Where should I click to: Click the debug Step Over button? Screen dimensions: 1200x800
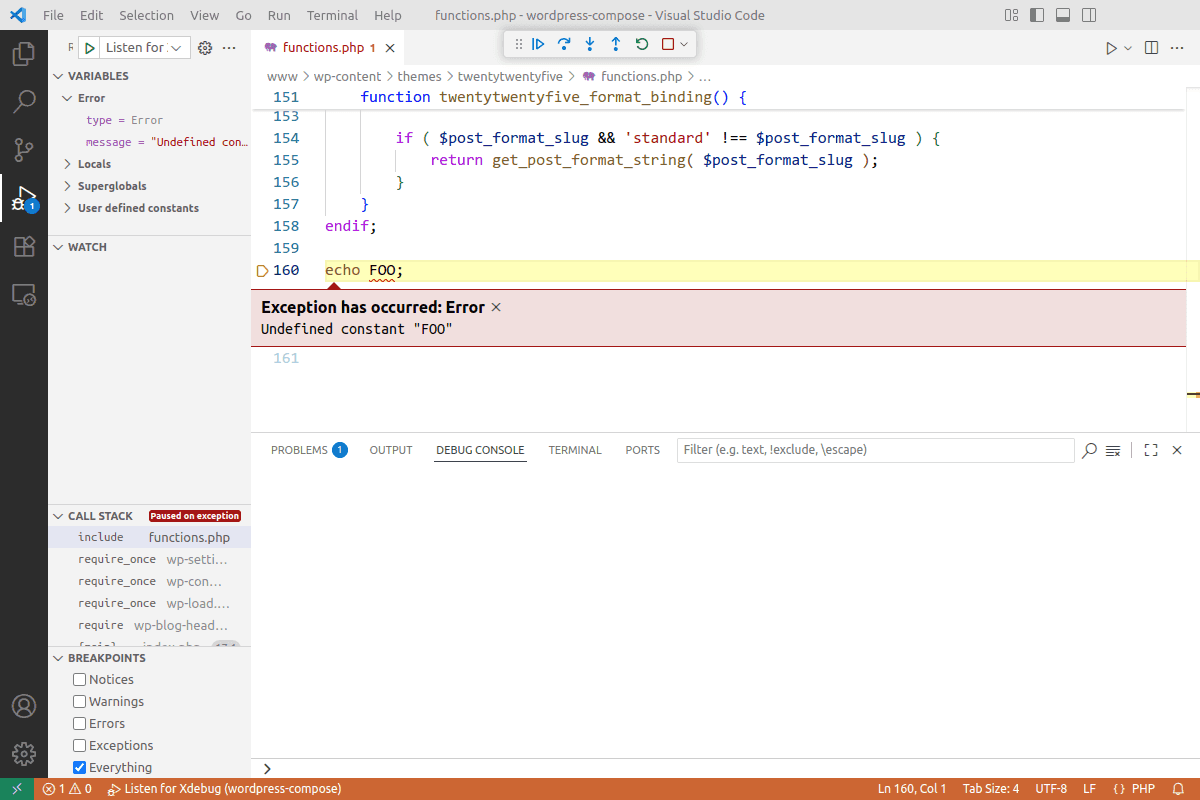(x=564, y=44)
